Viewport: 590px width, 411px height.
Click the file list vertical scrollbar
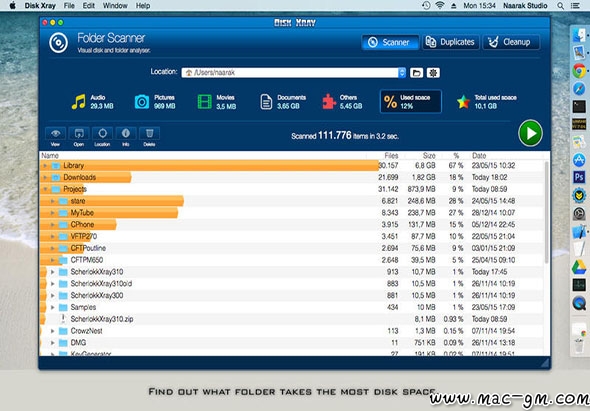point(547,212)
